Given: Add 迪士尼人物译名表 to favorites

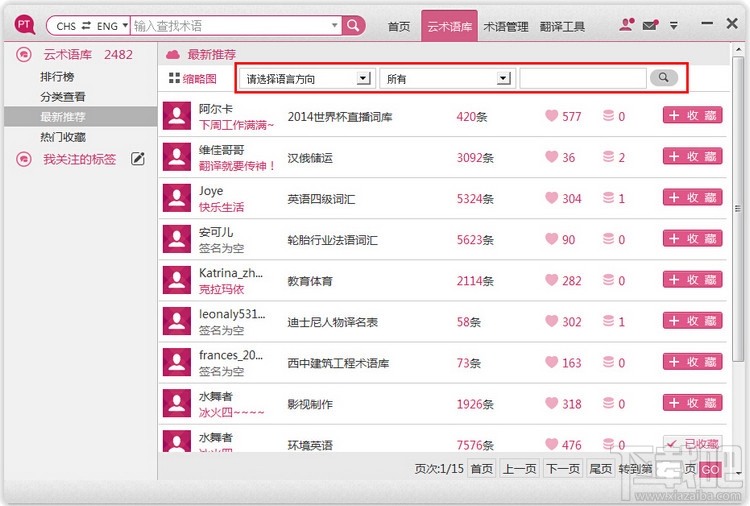Looking at the screenshot, I should coord(692,321).
